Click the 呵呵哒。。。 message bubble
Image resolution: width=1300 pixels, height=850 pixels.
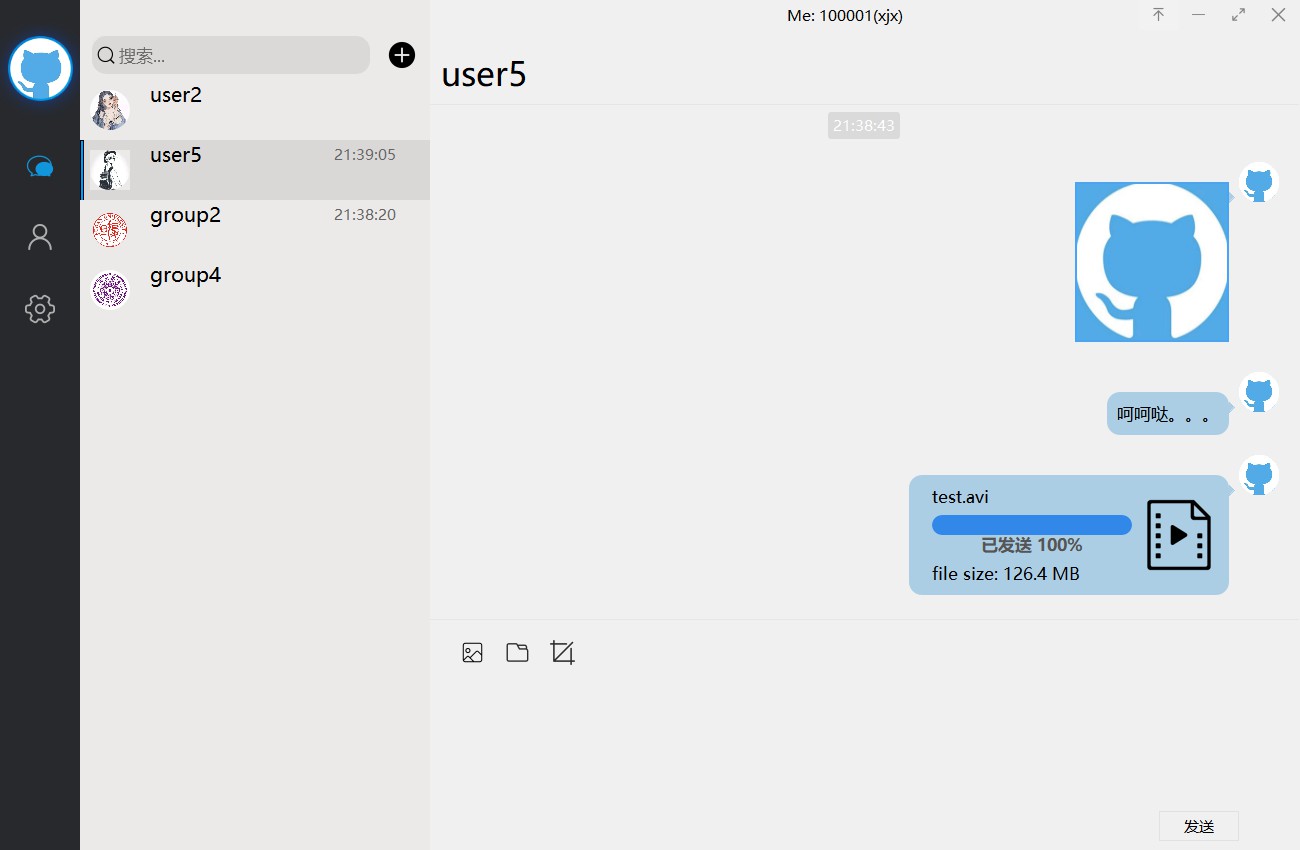tap(1168, 414)
